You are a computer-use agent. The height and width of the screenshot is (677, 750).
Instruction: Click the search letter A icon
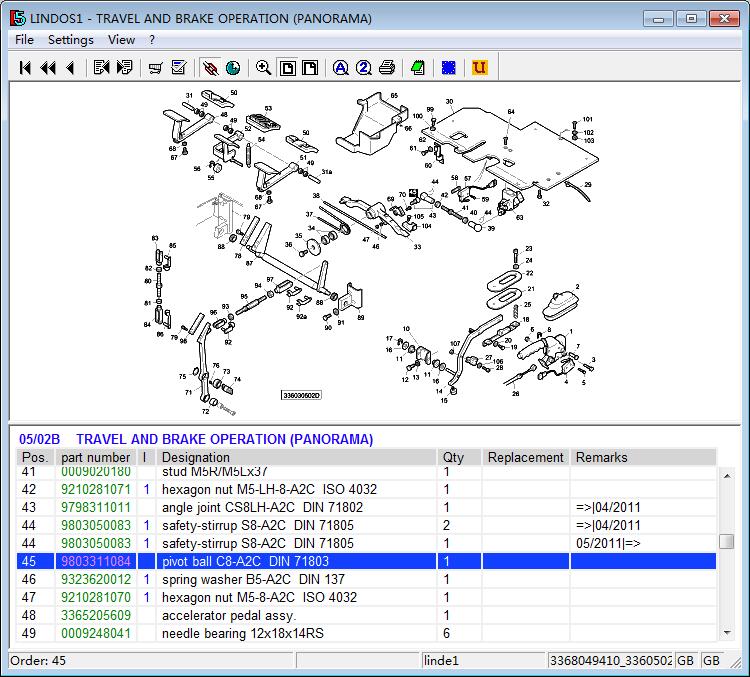[341, 68]
